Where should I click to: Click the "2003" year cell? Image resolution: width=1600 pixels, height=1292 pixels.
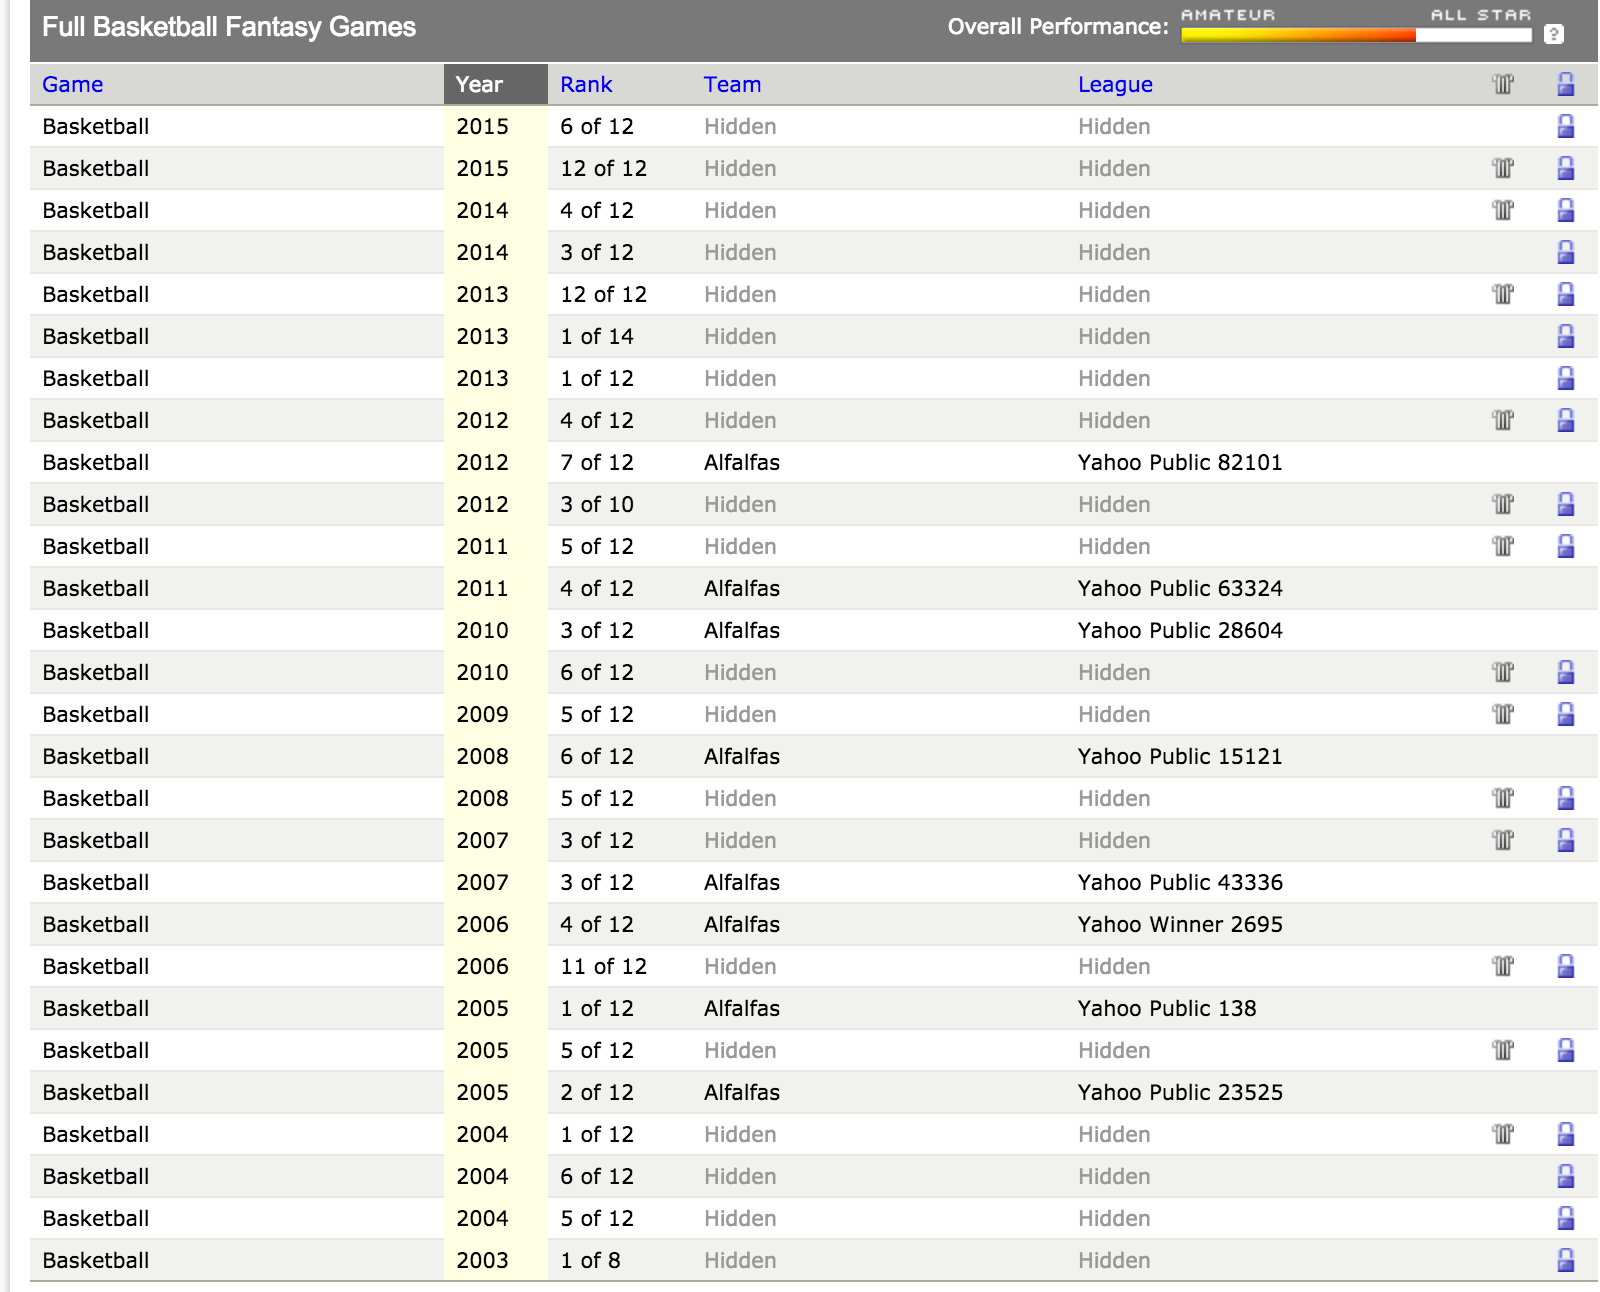[x=482, y=1260]
